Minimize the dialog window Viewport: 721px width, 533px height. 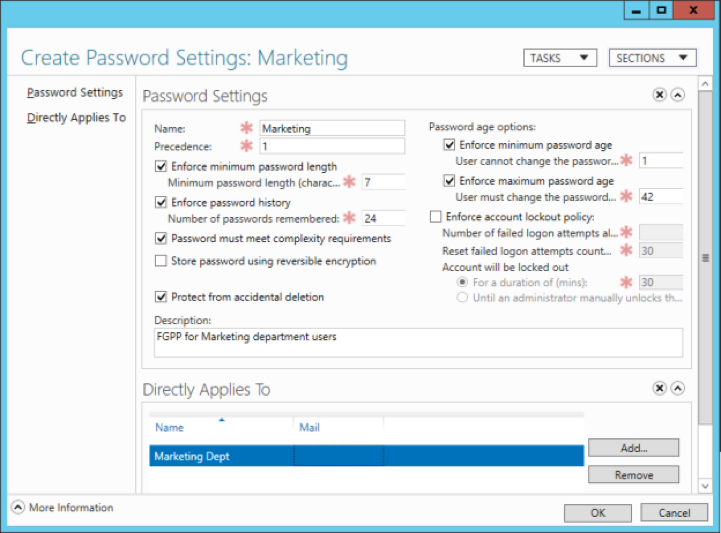(x=636, y=10)
